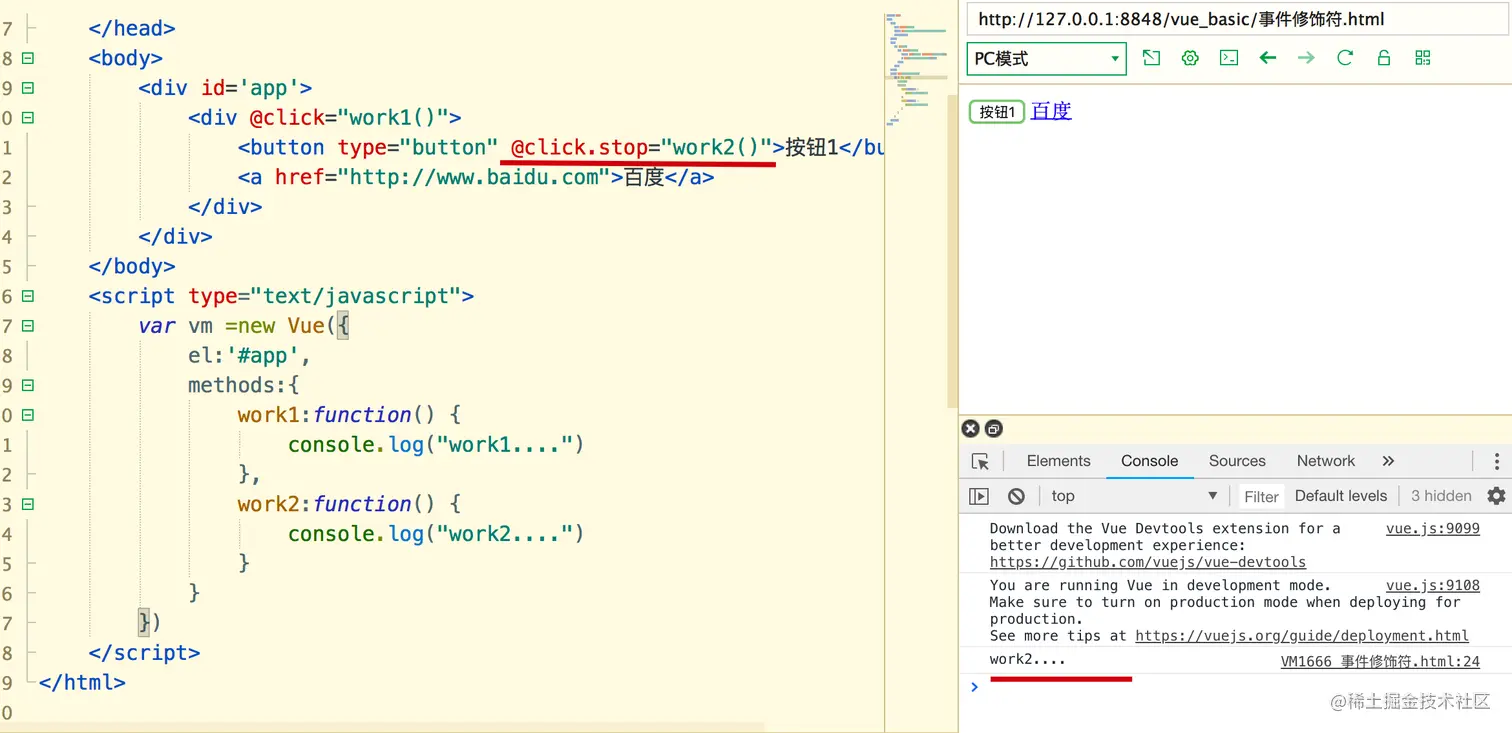This screenshot has height=733, width=1512.
Task: Open the vue.js:9099 source link
Action: click(x=1432, y=528)
